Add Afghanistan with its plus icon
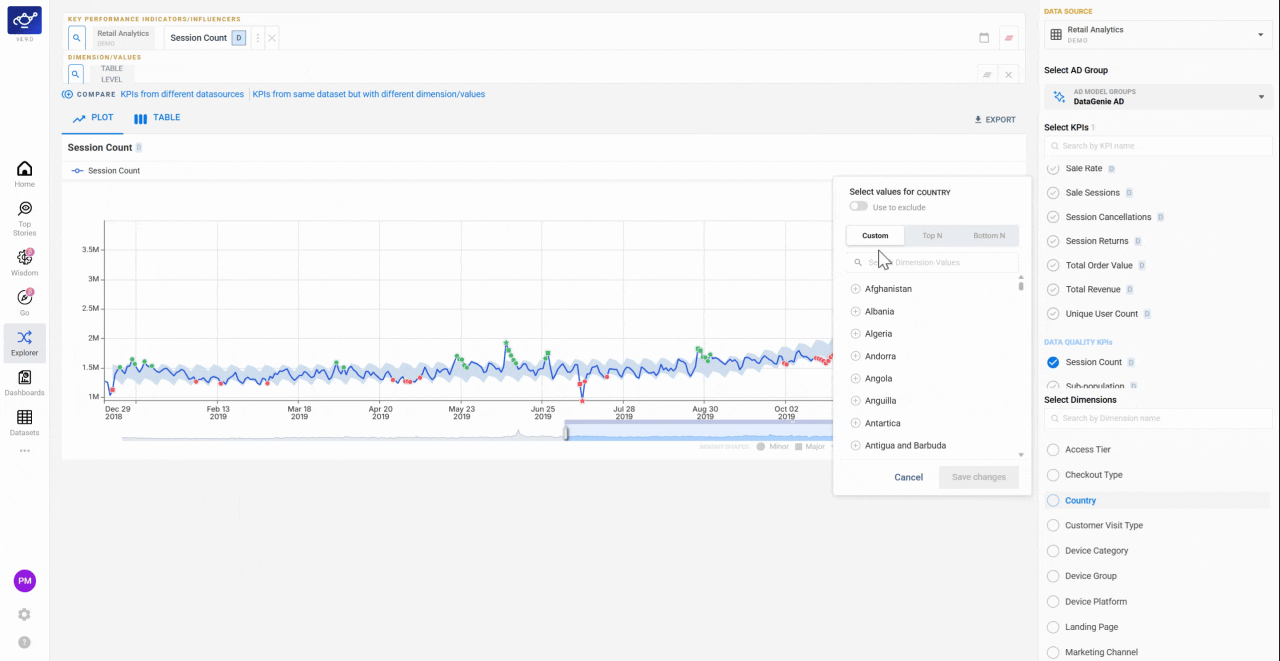Image resolution: width=1280 pixels, height=661 pixels. (855, 289)
